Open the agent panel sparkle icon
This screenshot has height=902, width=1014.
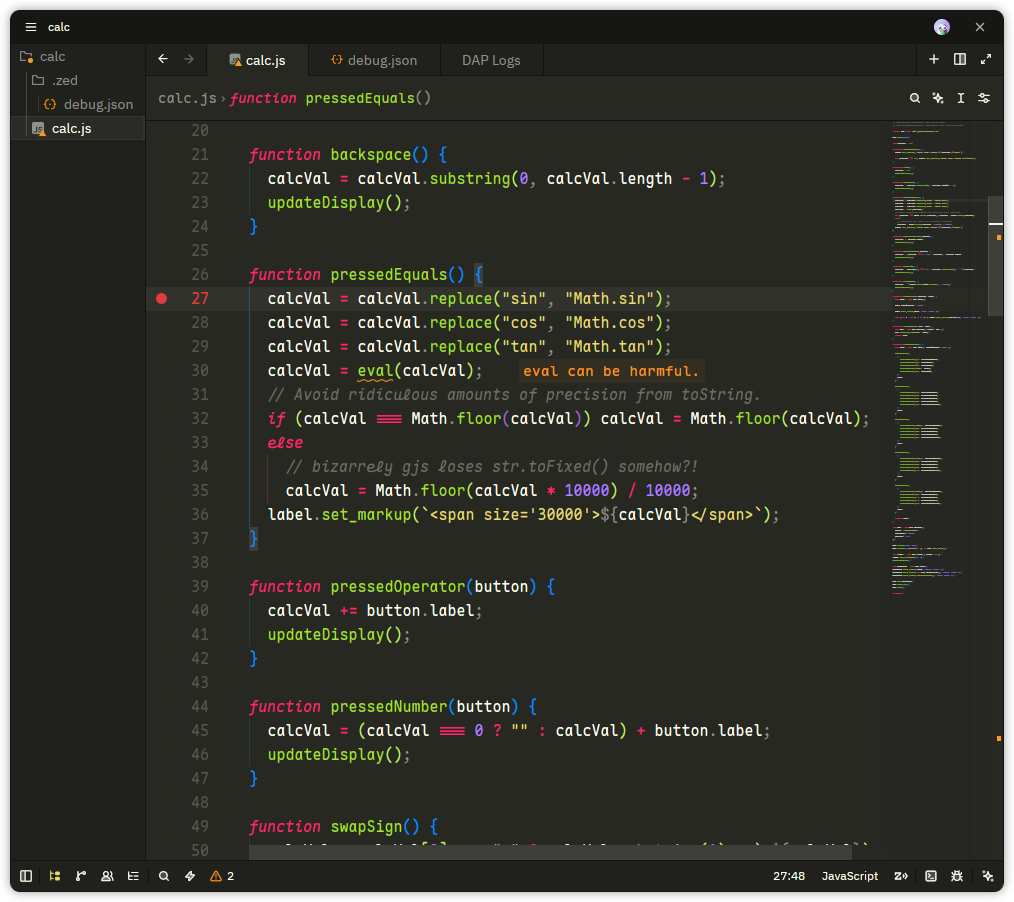coord(987,876)
